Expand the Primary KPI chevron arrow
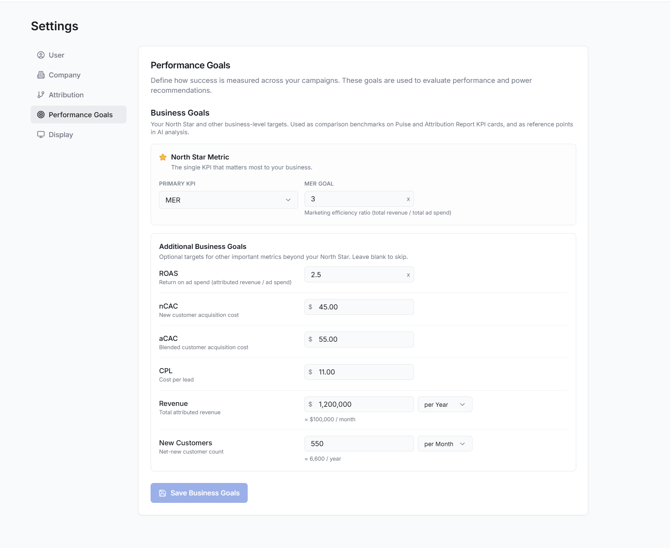 (288, 200)
